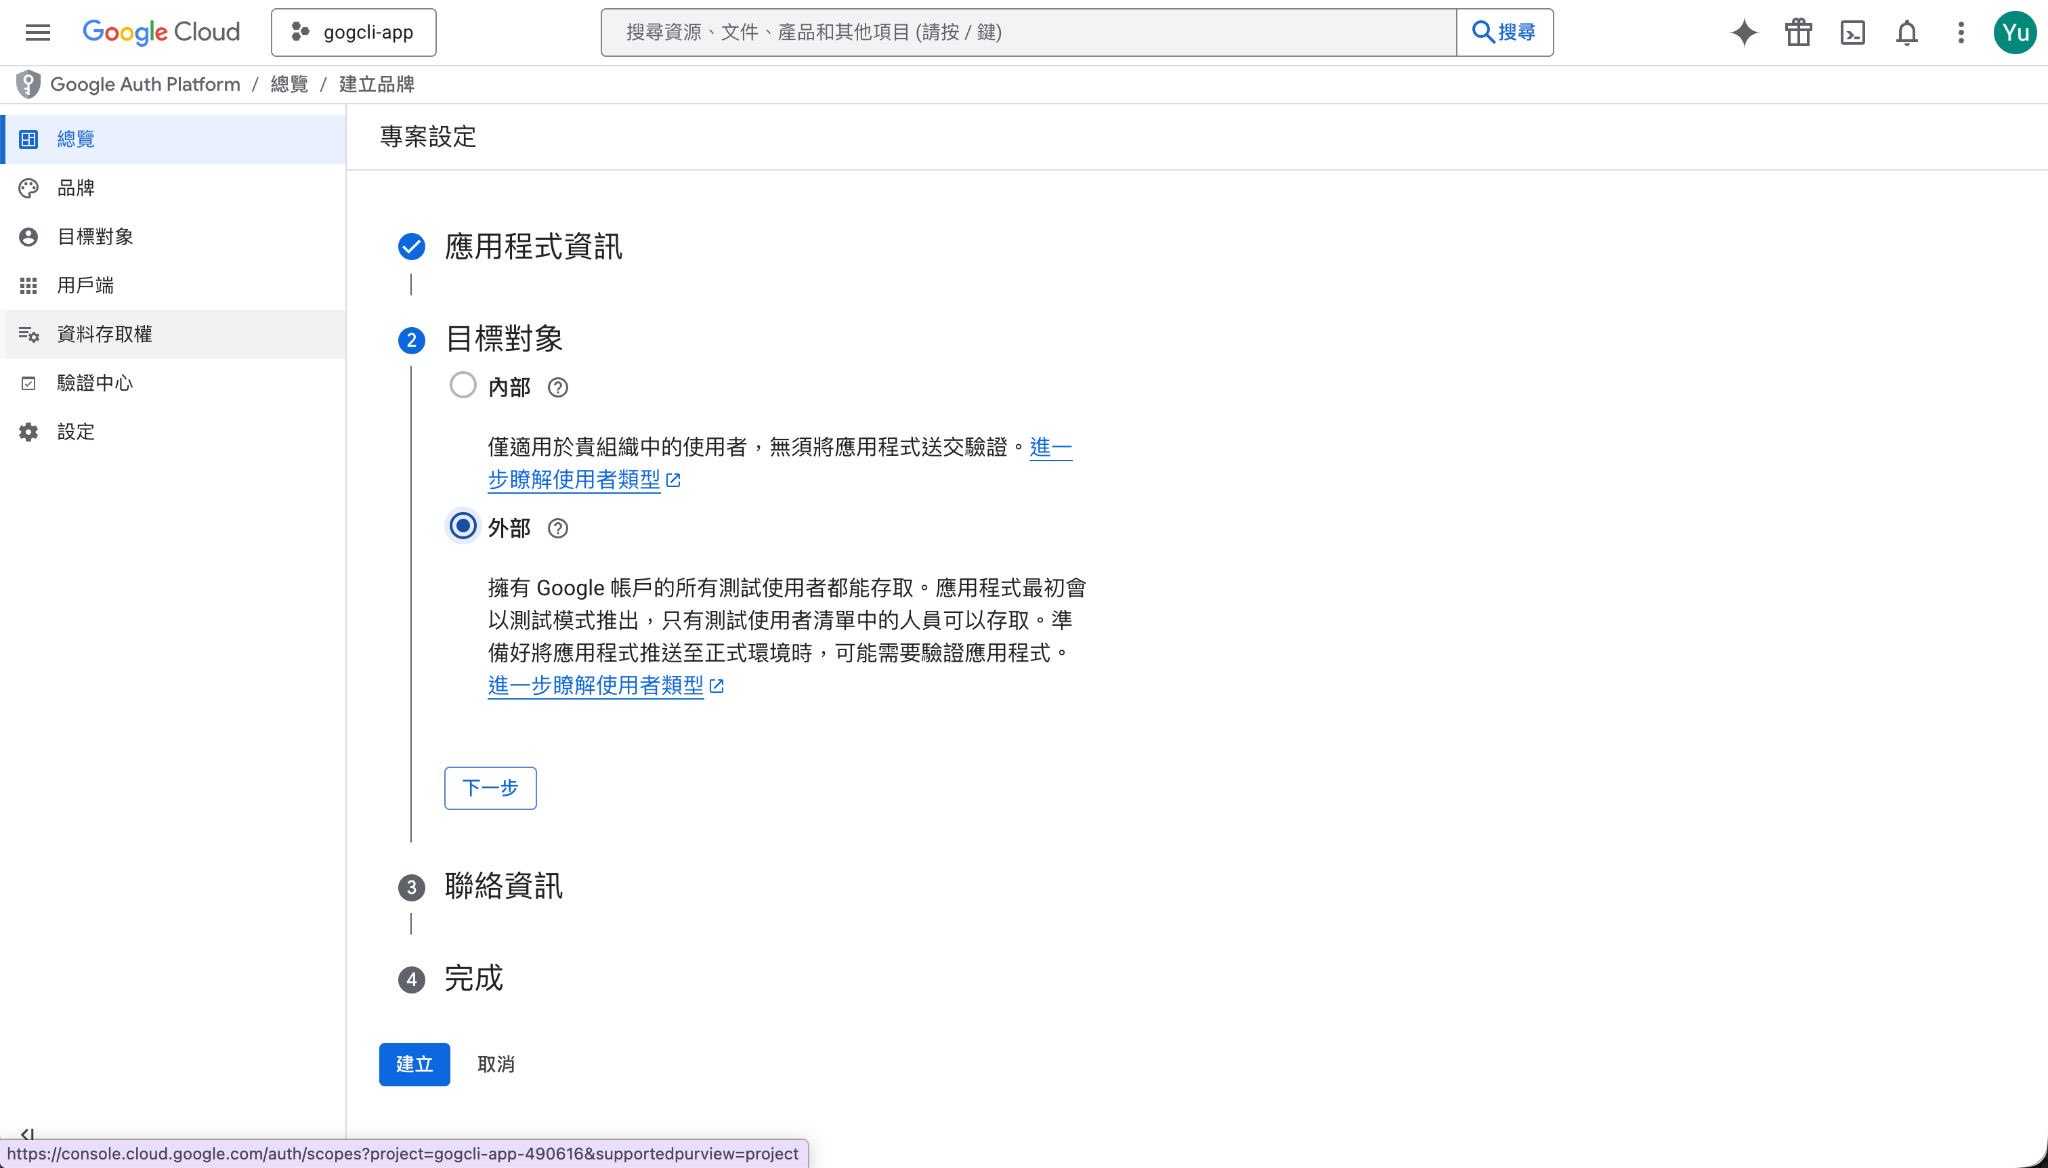Click help icon next to 內部
The width and height of the screenshot is (2048, 1168).
(558, 388)
